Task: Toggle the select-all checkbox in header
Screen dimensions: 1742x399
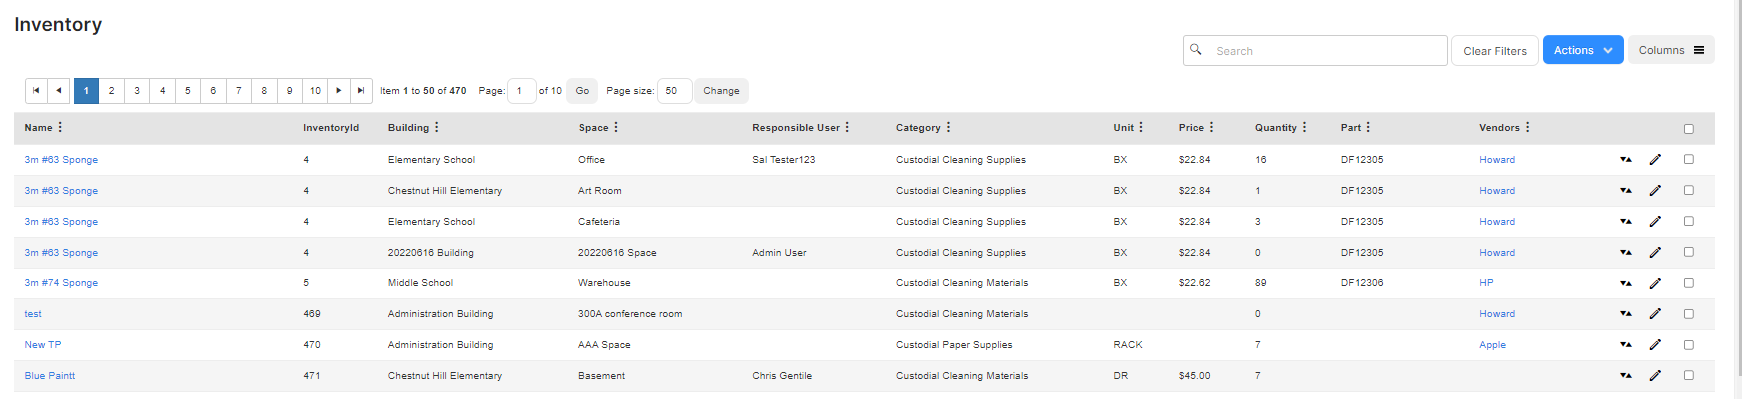Action: coord(1688,128)
